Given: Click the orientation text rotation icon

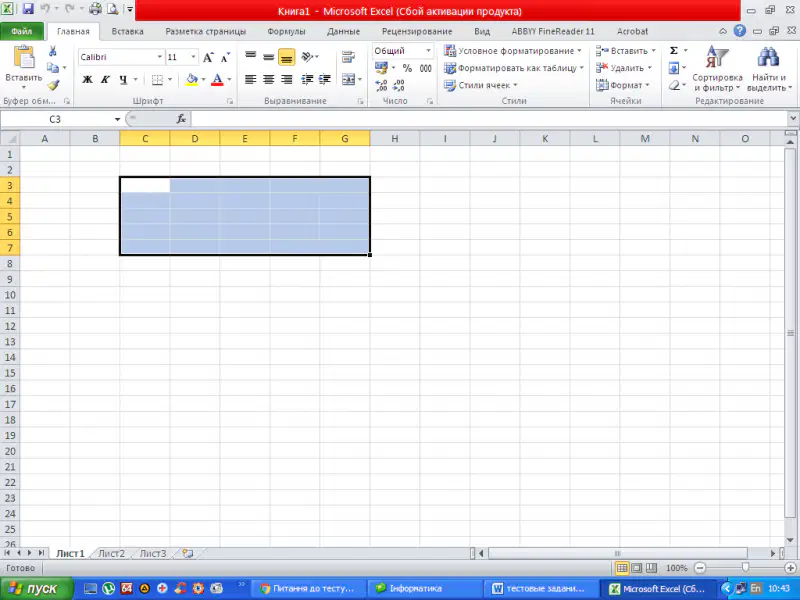Looking at the screenshot, I should pyautogui.click(x=308, y=57).
